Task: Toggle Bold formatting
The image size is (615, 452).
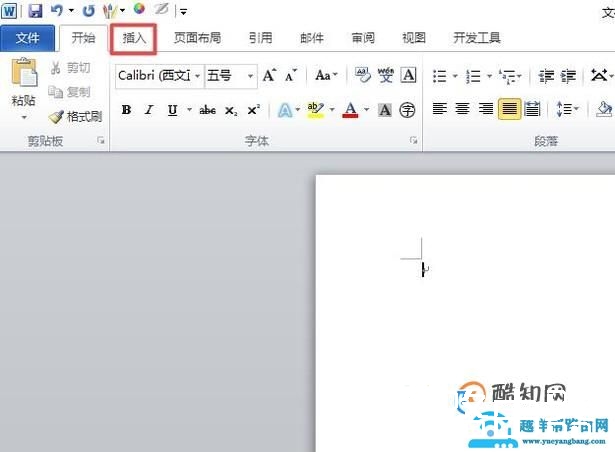Action: [x=126, y=110]
